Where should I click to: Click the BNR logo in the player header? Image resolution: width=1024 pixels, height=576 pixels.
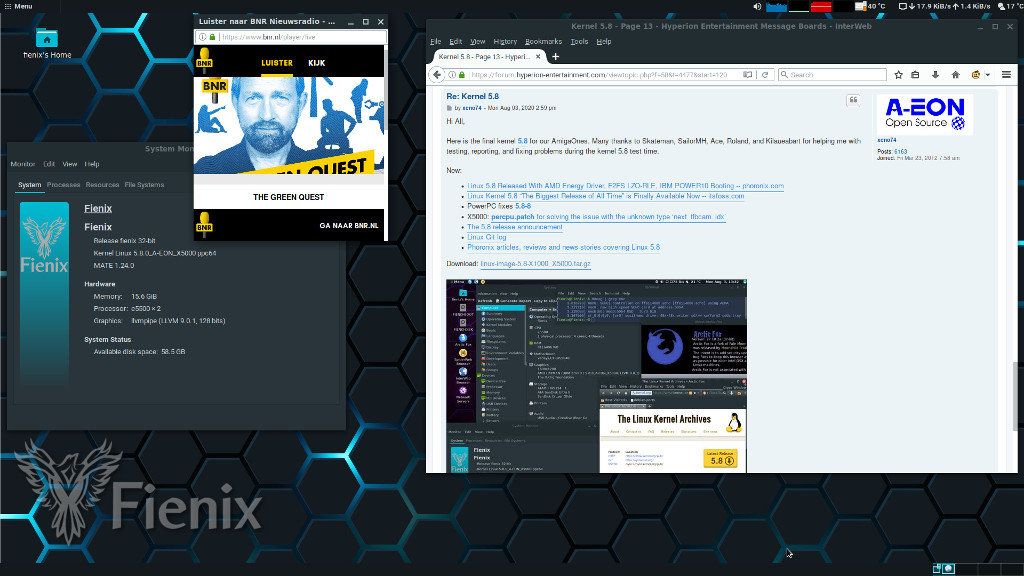[x=204, y=60]
